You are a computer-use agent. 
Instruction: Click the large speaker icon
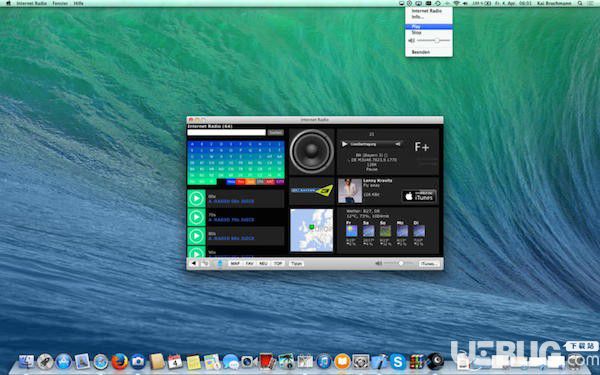pyautogui.click(x=311, y=152)
